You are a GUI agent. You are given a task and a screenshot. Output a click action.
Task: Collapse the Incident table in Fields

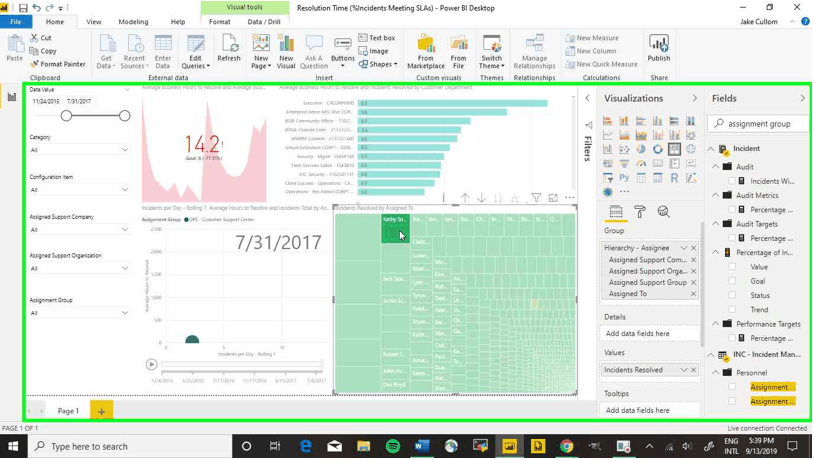click(711, 148)
